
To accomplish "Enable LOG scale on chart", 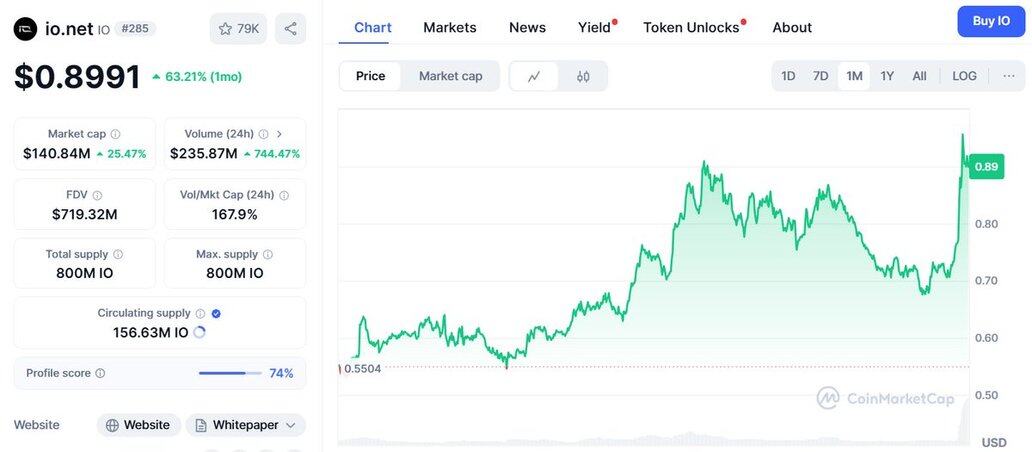I will click(964, 76).
